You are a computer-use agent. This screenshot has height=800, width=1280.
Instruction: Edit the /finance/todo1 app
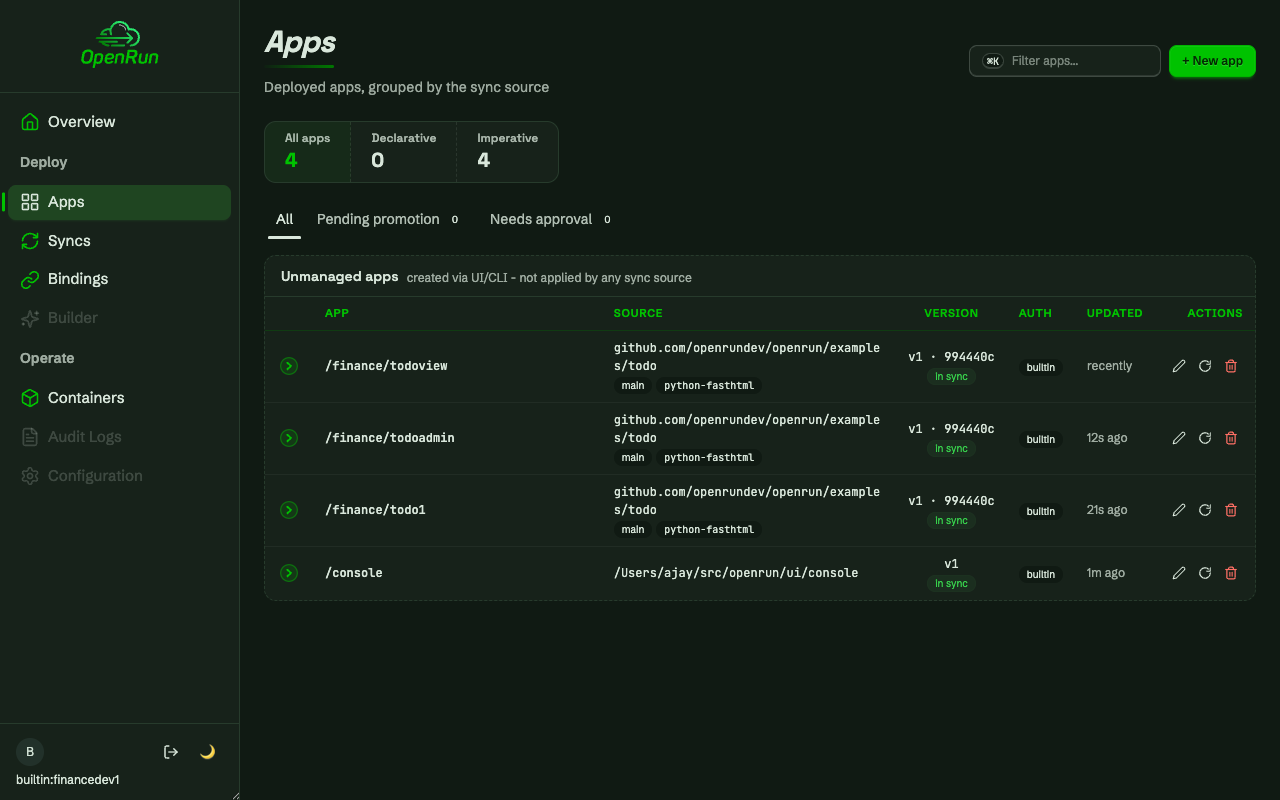[x=1179, y=510]
